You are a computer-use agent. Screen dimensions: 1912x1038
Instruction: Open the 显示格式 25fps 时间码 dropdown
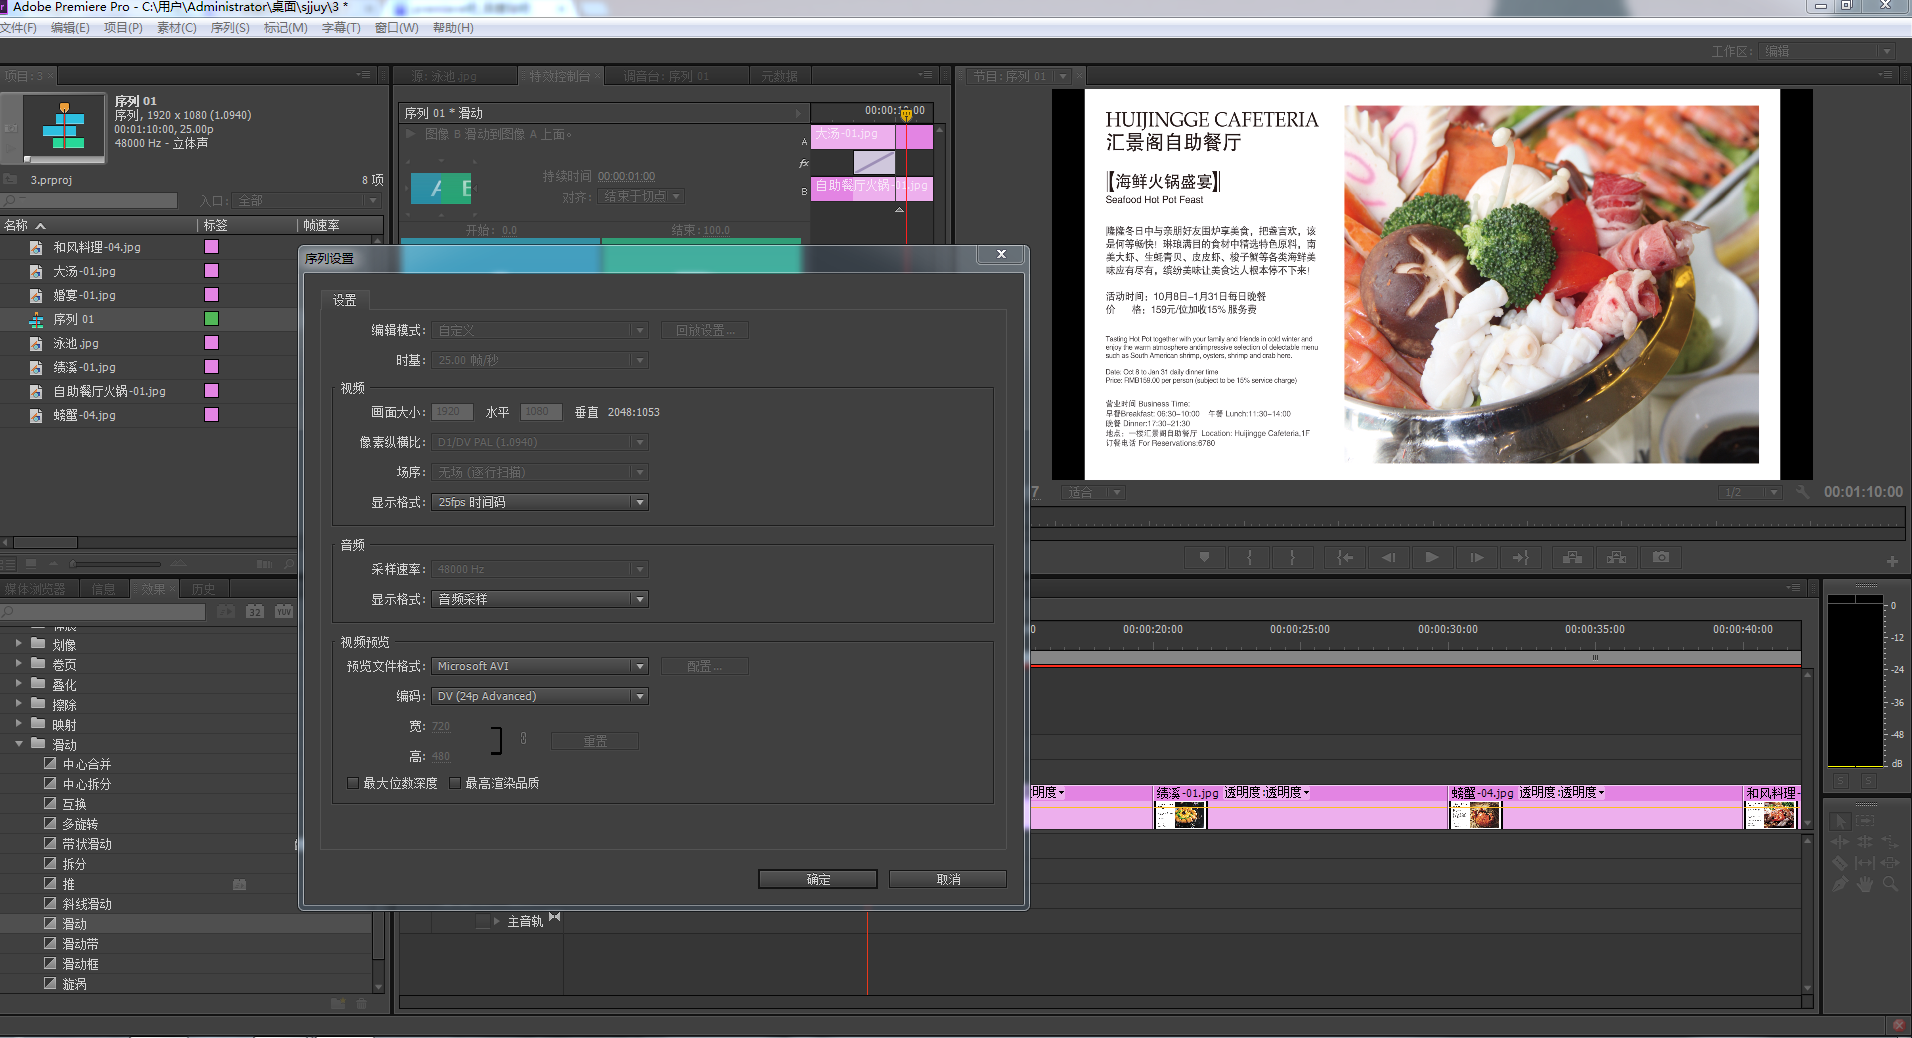pos(540,502)
